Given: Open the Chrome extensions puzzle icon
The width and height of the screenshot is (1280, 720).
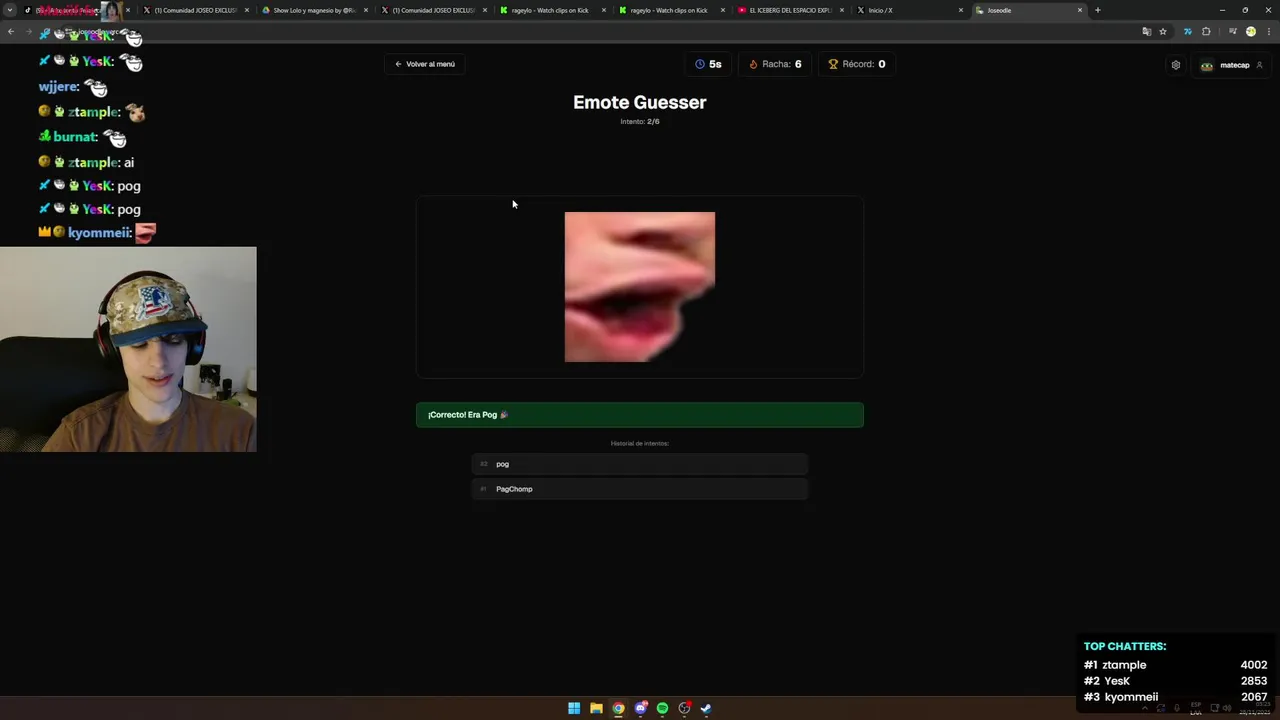Looking at the screenshot, I should coord(1206,32).
